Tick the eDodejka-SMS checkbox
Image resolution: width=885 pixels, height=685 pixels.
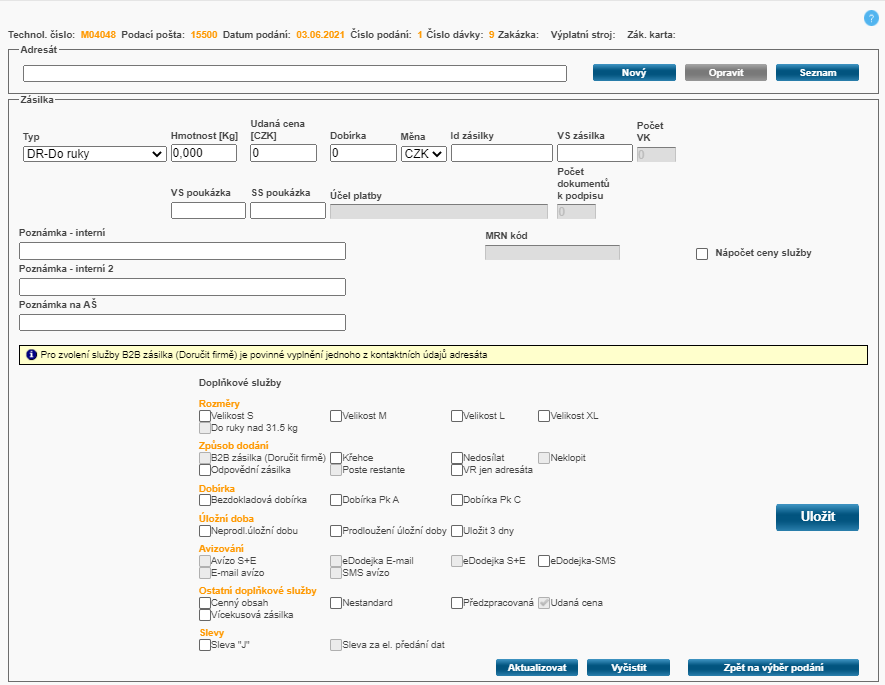544,562
